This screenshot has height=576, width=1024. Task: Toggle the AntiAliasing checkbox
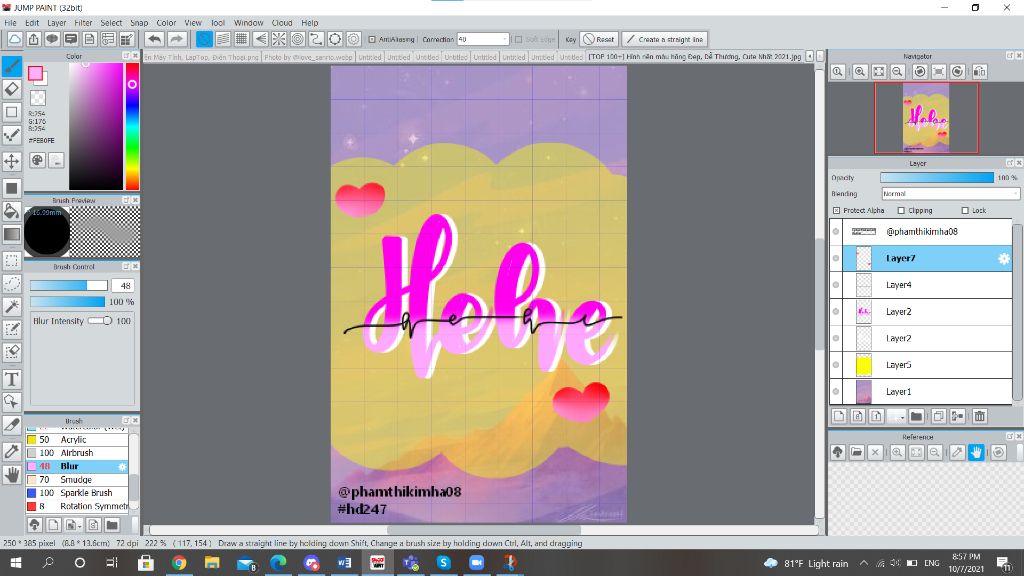coord(372,39)
